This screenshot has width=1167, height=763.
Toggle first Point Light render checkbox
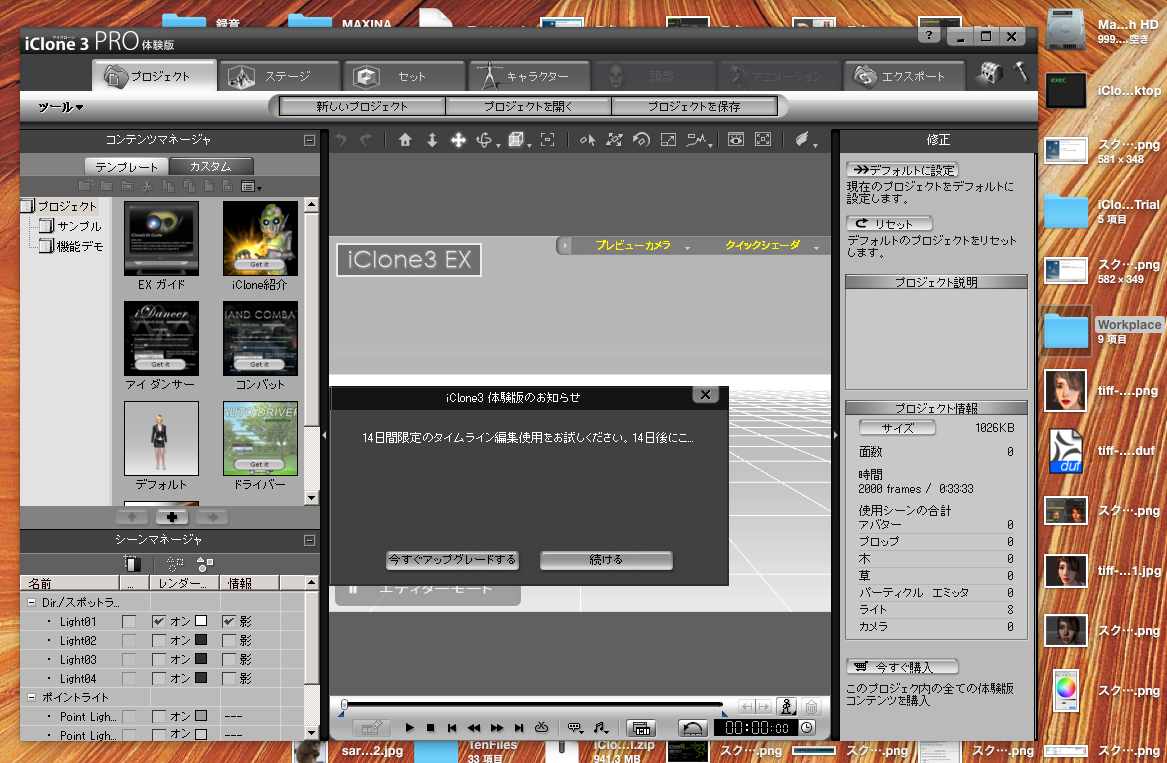click(x=159, y=716)
